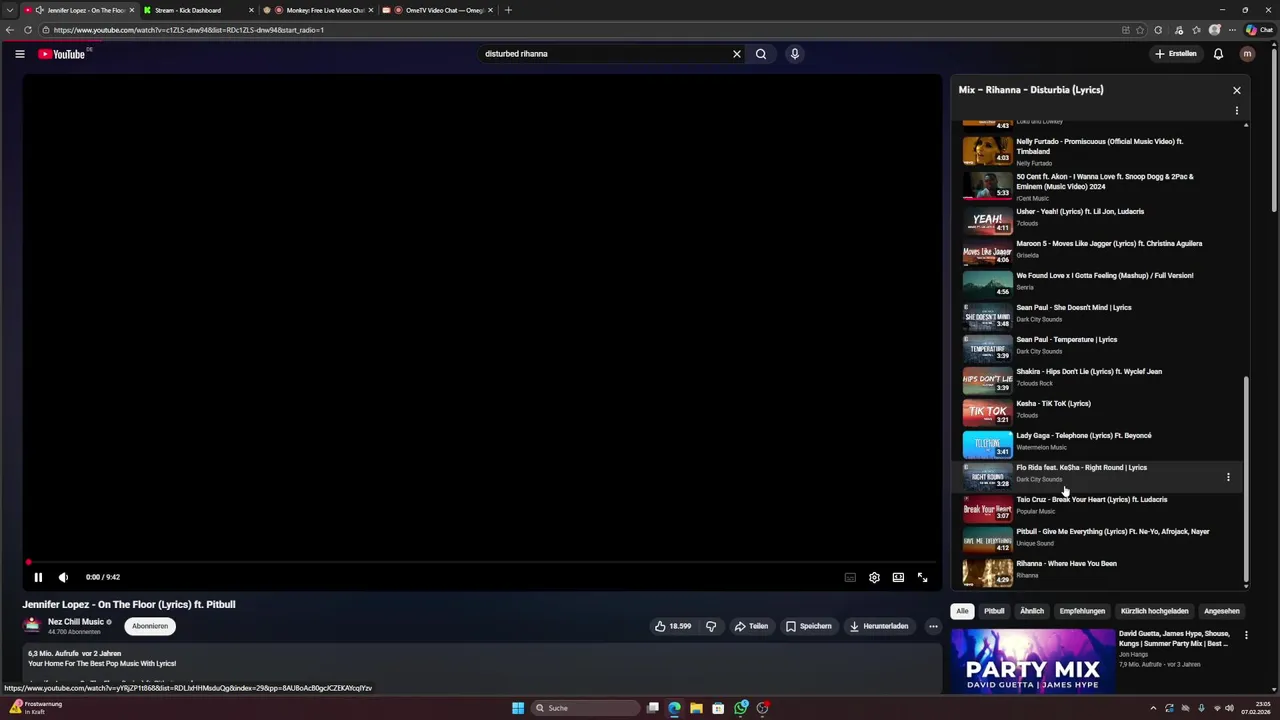Open the Party Mix video thumbnail
The width and height of the screenshot is (1280, 720).
(x=1033, y=661)
